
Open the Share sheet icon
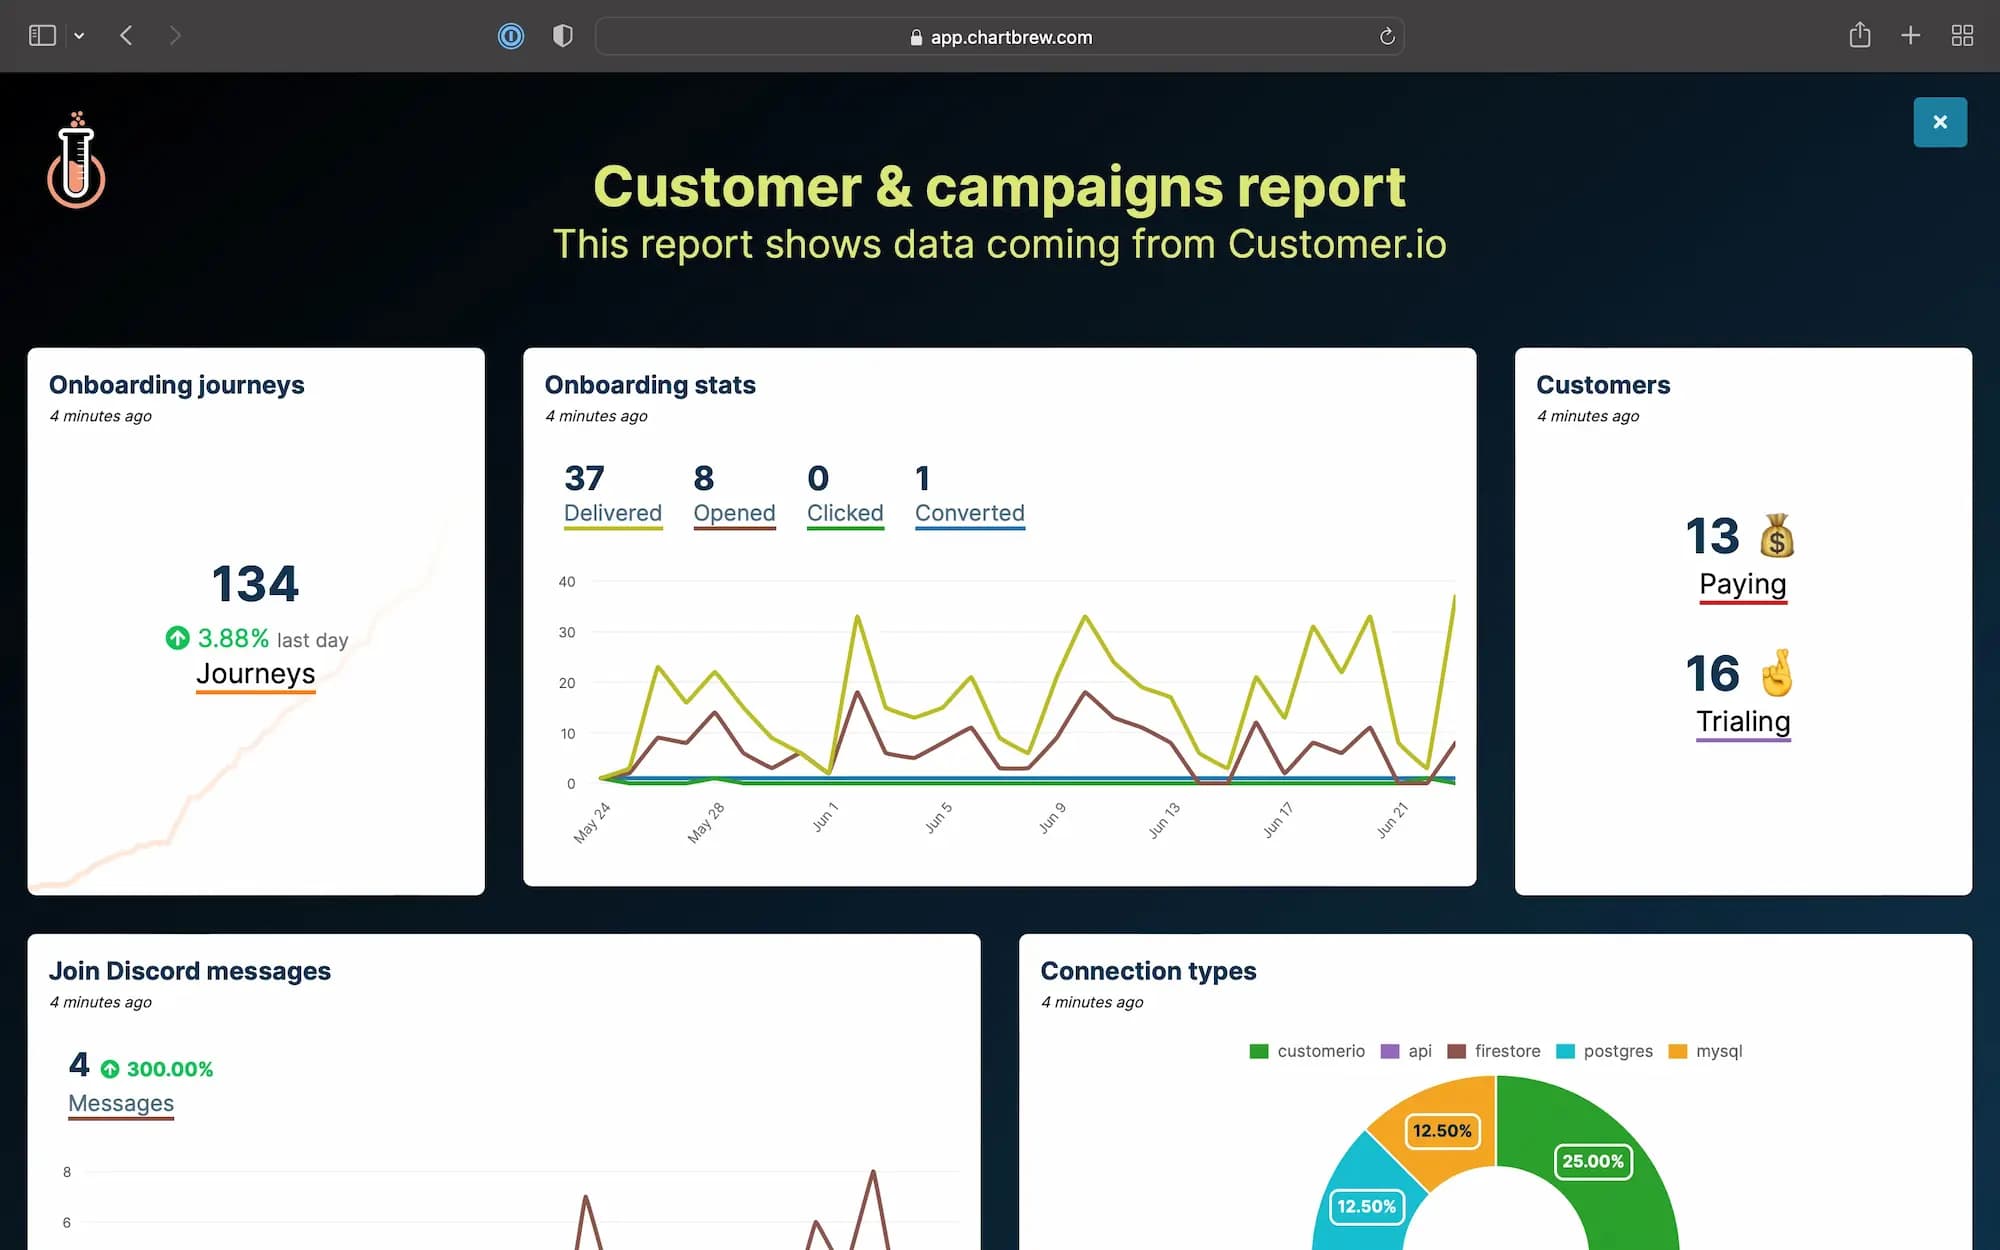click(x=1859, y=35)
